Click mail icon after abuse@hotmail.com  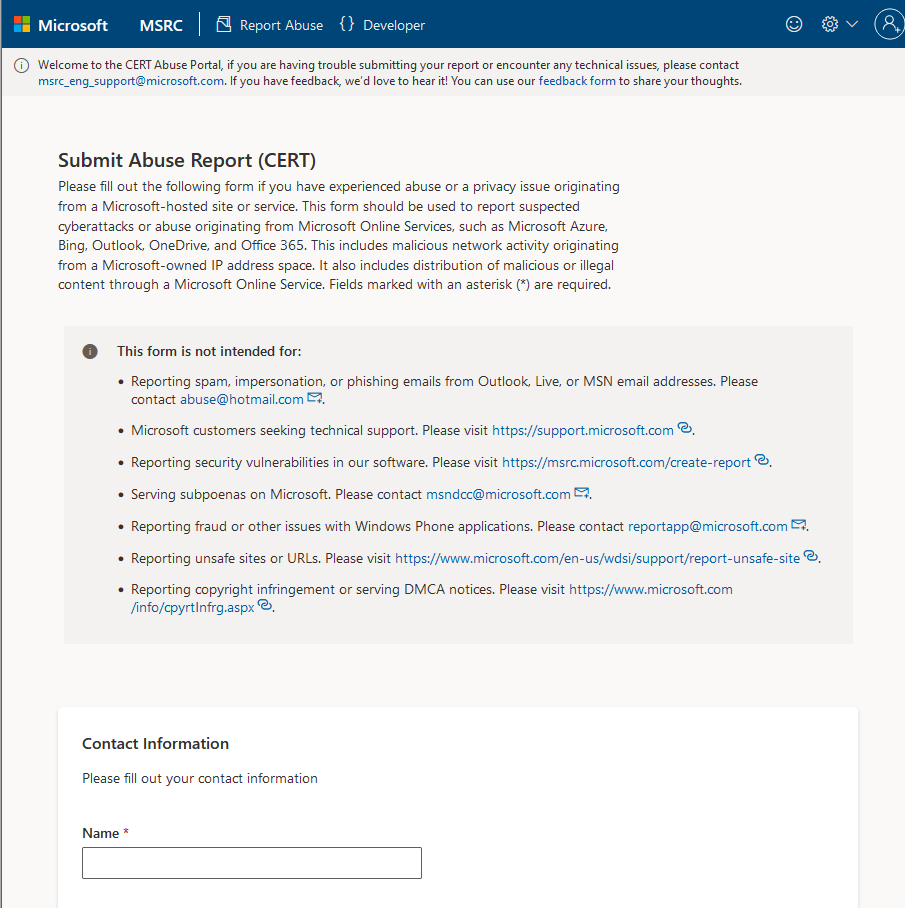click(314, 398)
